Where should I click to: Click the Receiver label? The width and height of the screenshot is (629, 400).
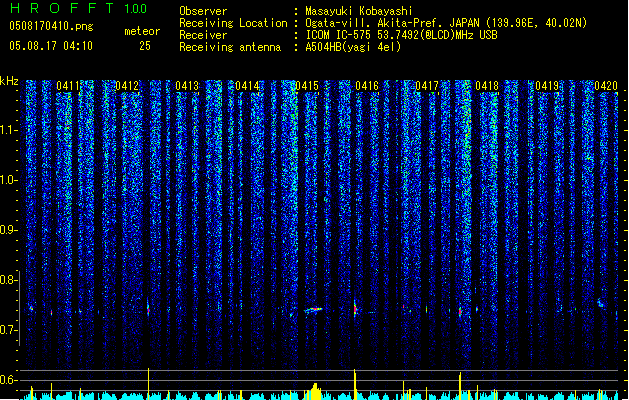pyautogui.click(x=203, y=35)
